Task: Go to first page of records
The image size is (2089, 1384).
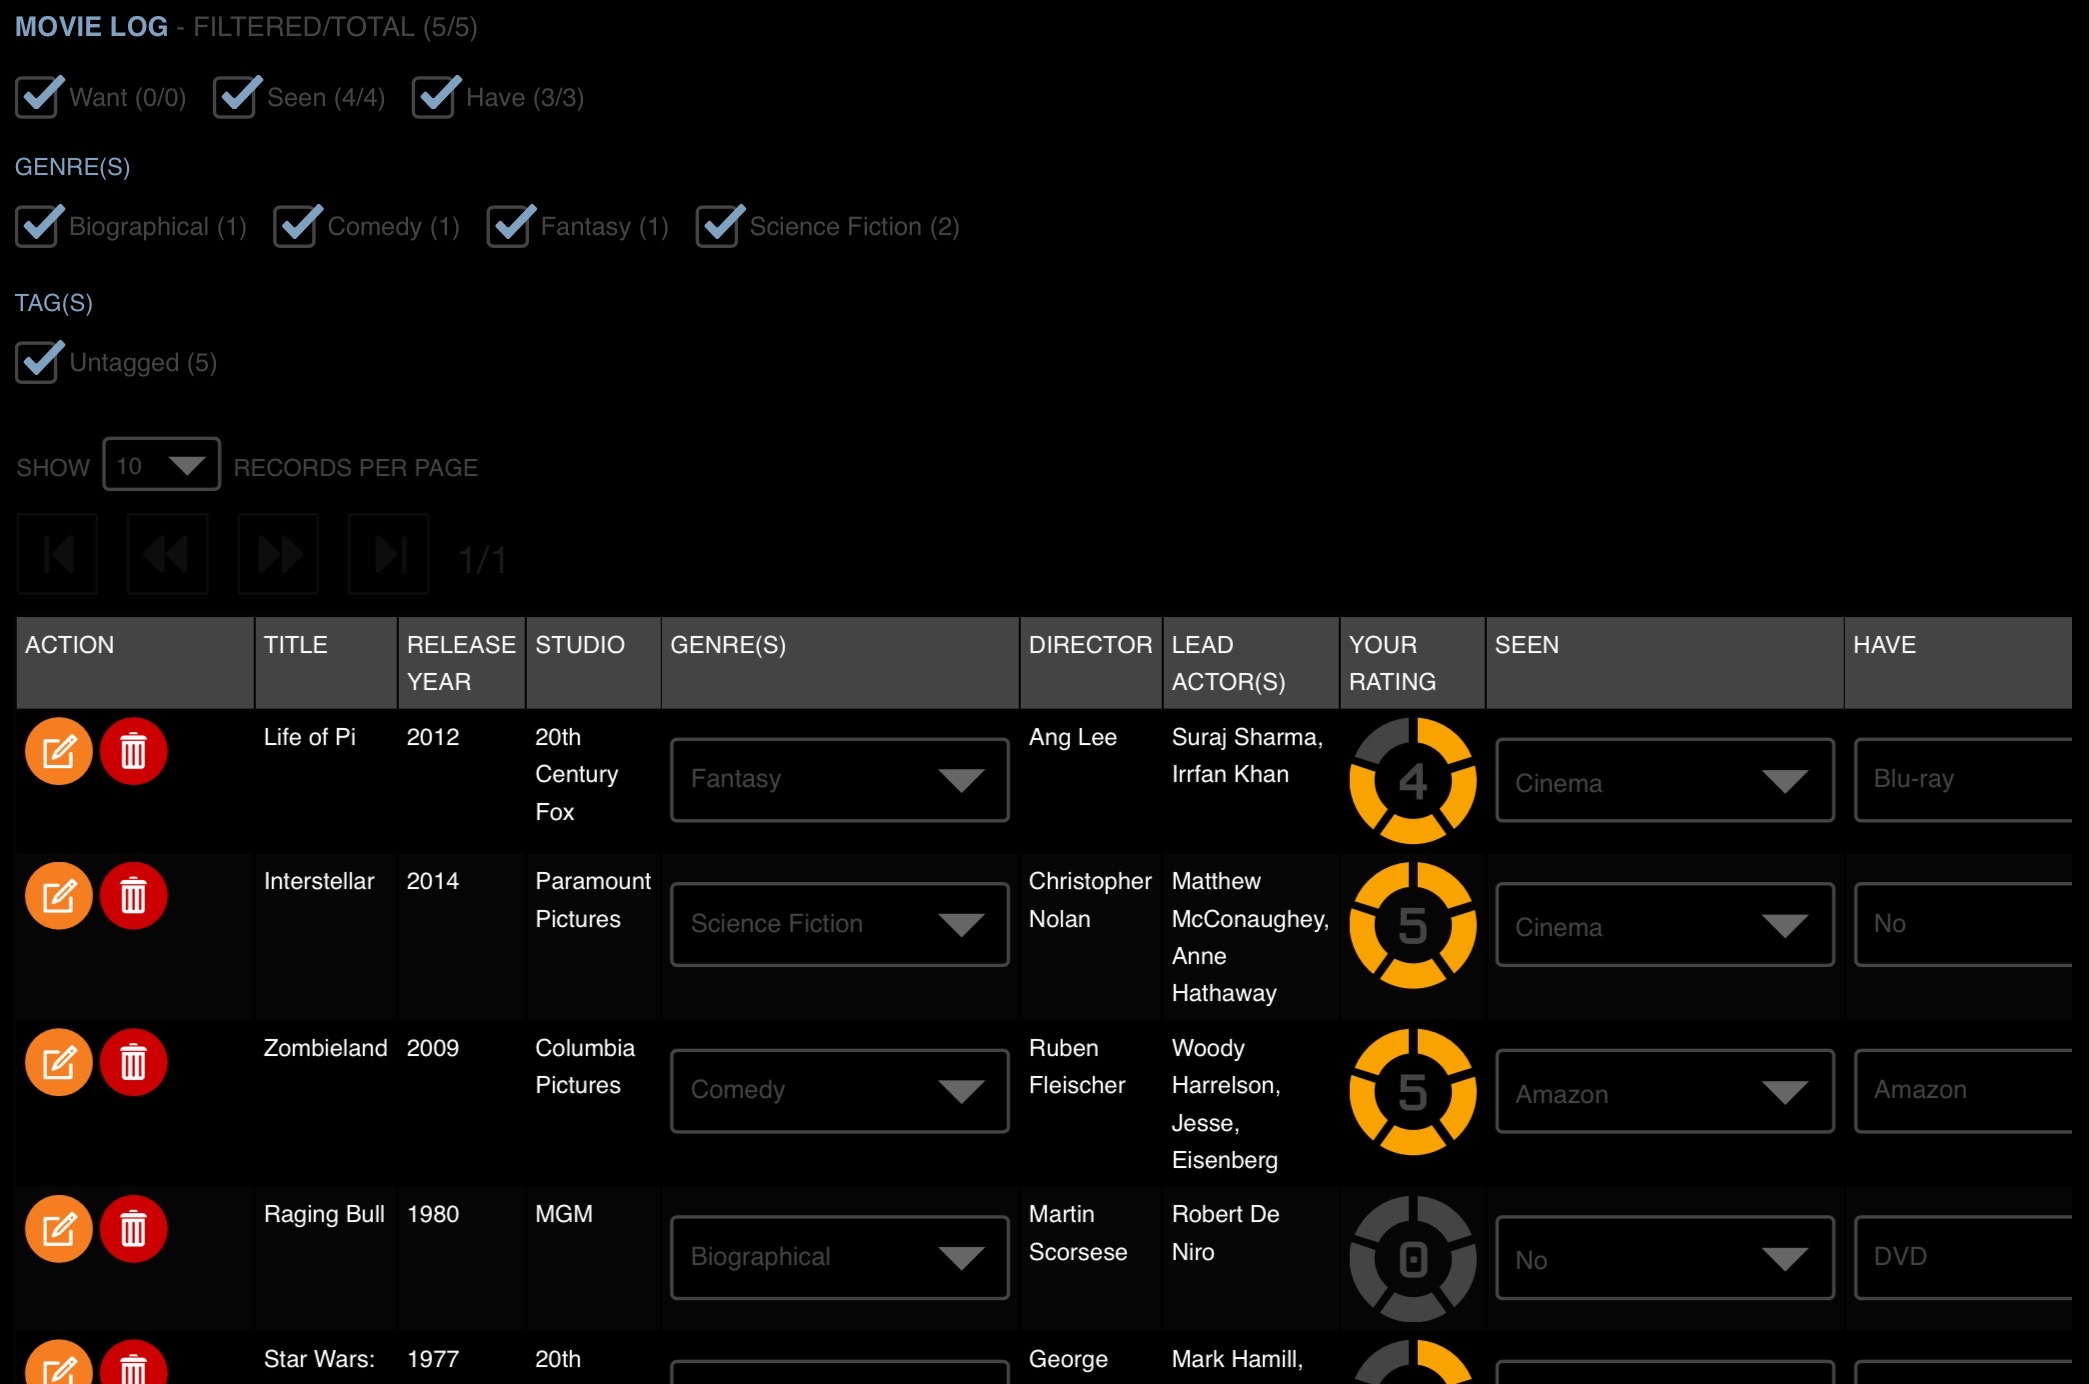Action: (57, 554)
